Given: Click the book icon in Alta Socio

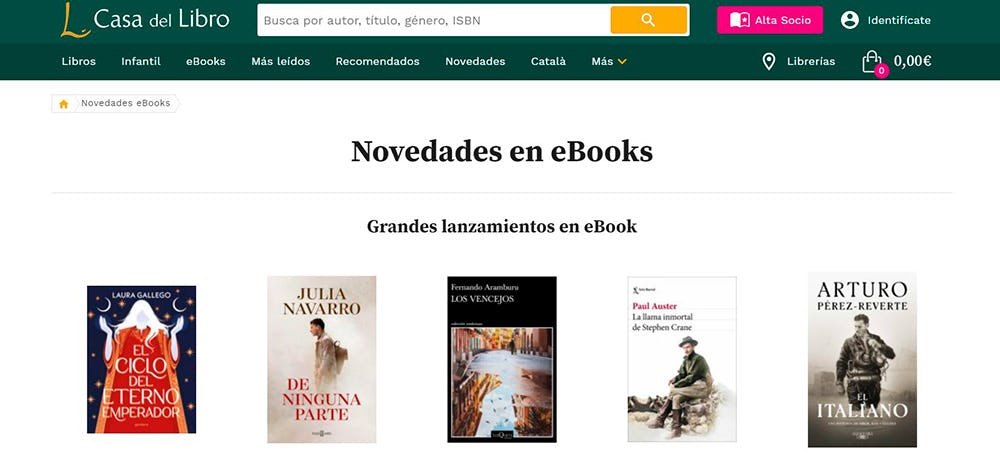Looking at the screenshot, I should point(740,20).
